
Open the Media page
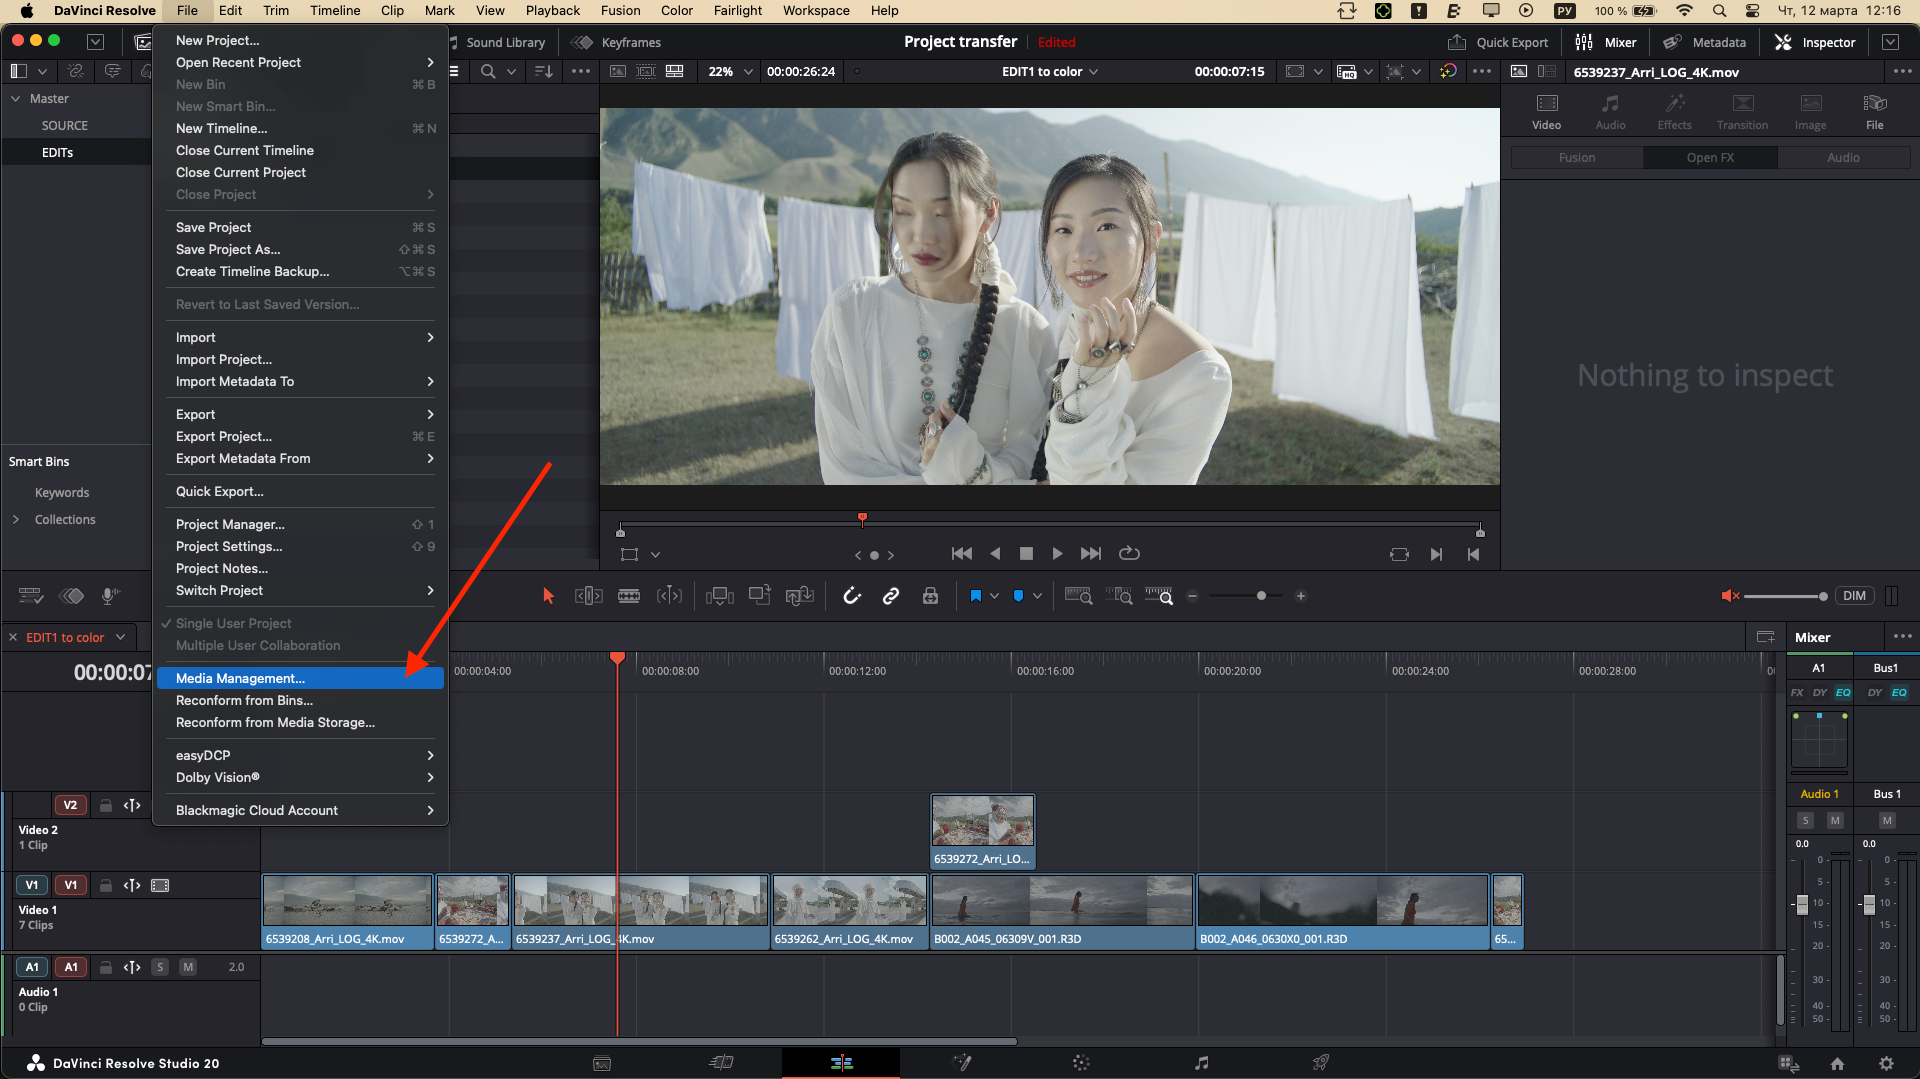[x=602, y=1063]
